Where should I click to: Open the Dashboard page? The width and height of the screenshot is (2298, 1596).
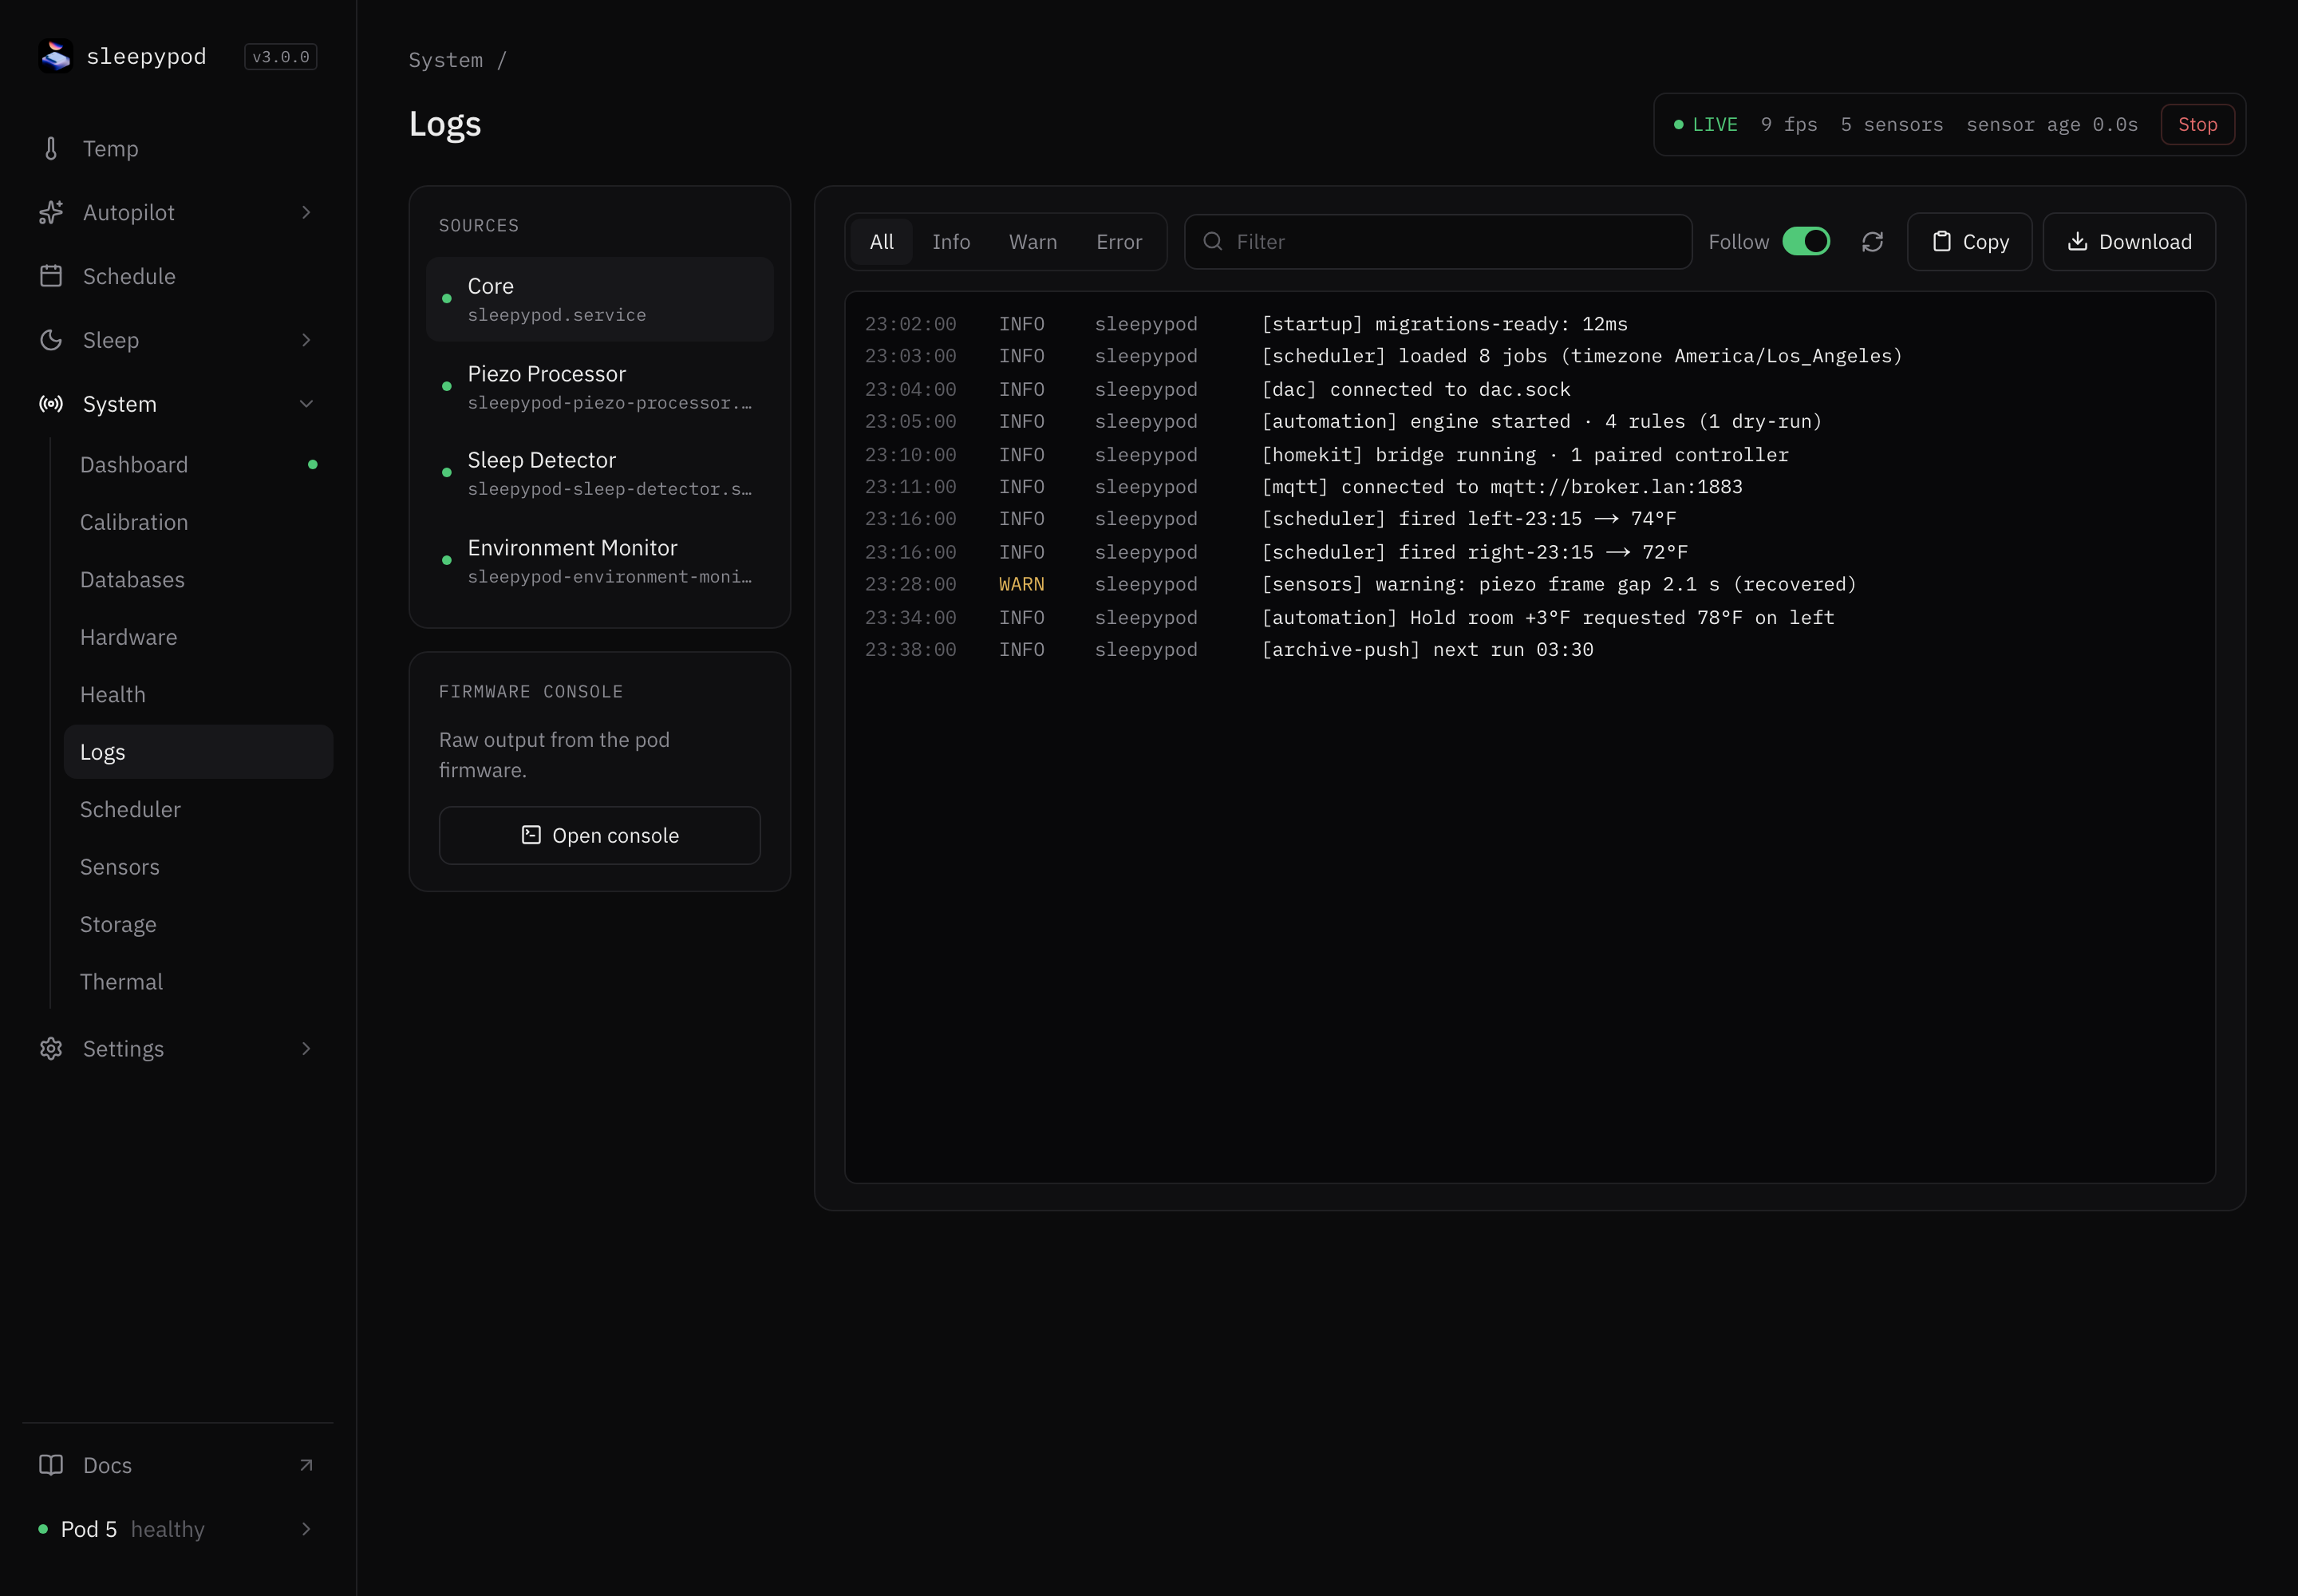pyautogui.click(x=198, y=465)
